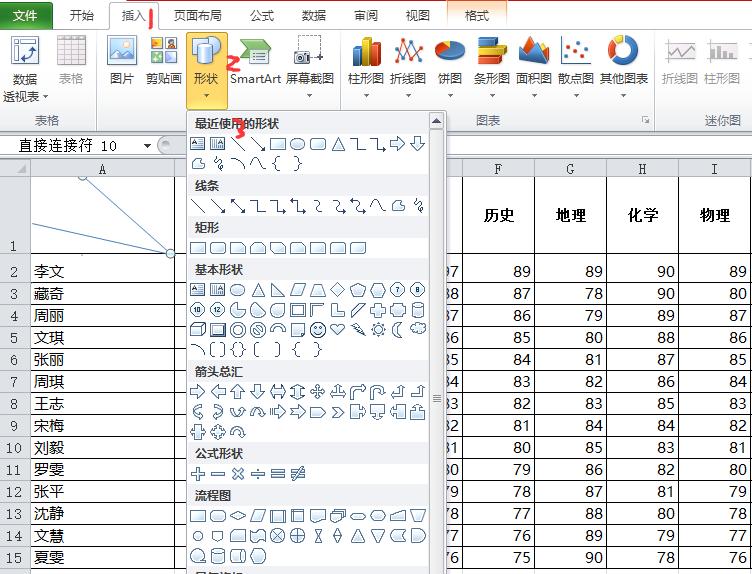Insert the diamond shape in 基本形状
752x574 pixels.
click(338, 290)
